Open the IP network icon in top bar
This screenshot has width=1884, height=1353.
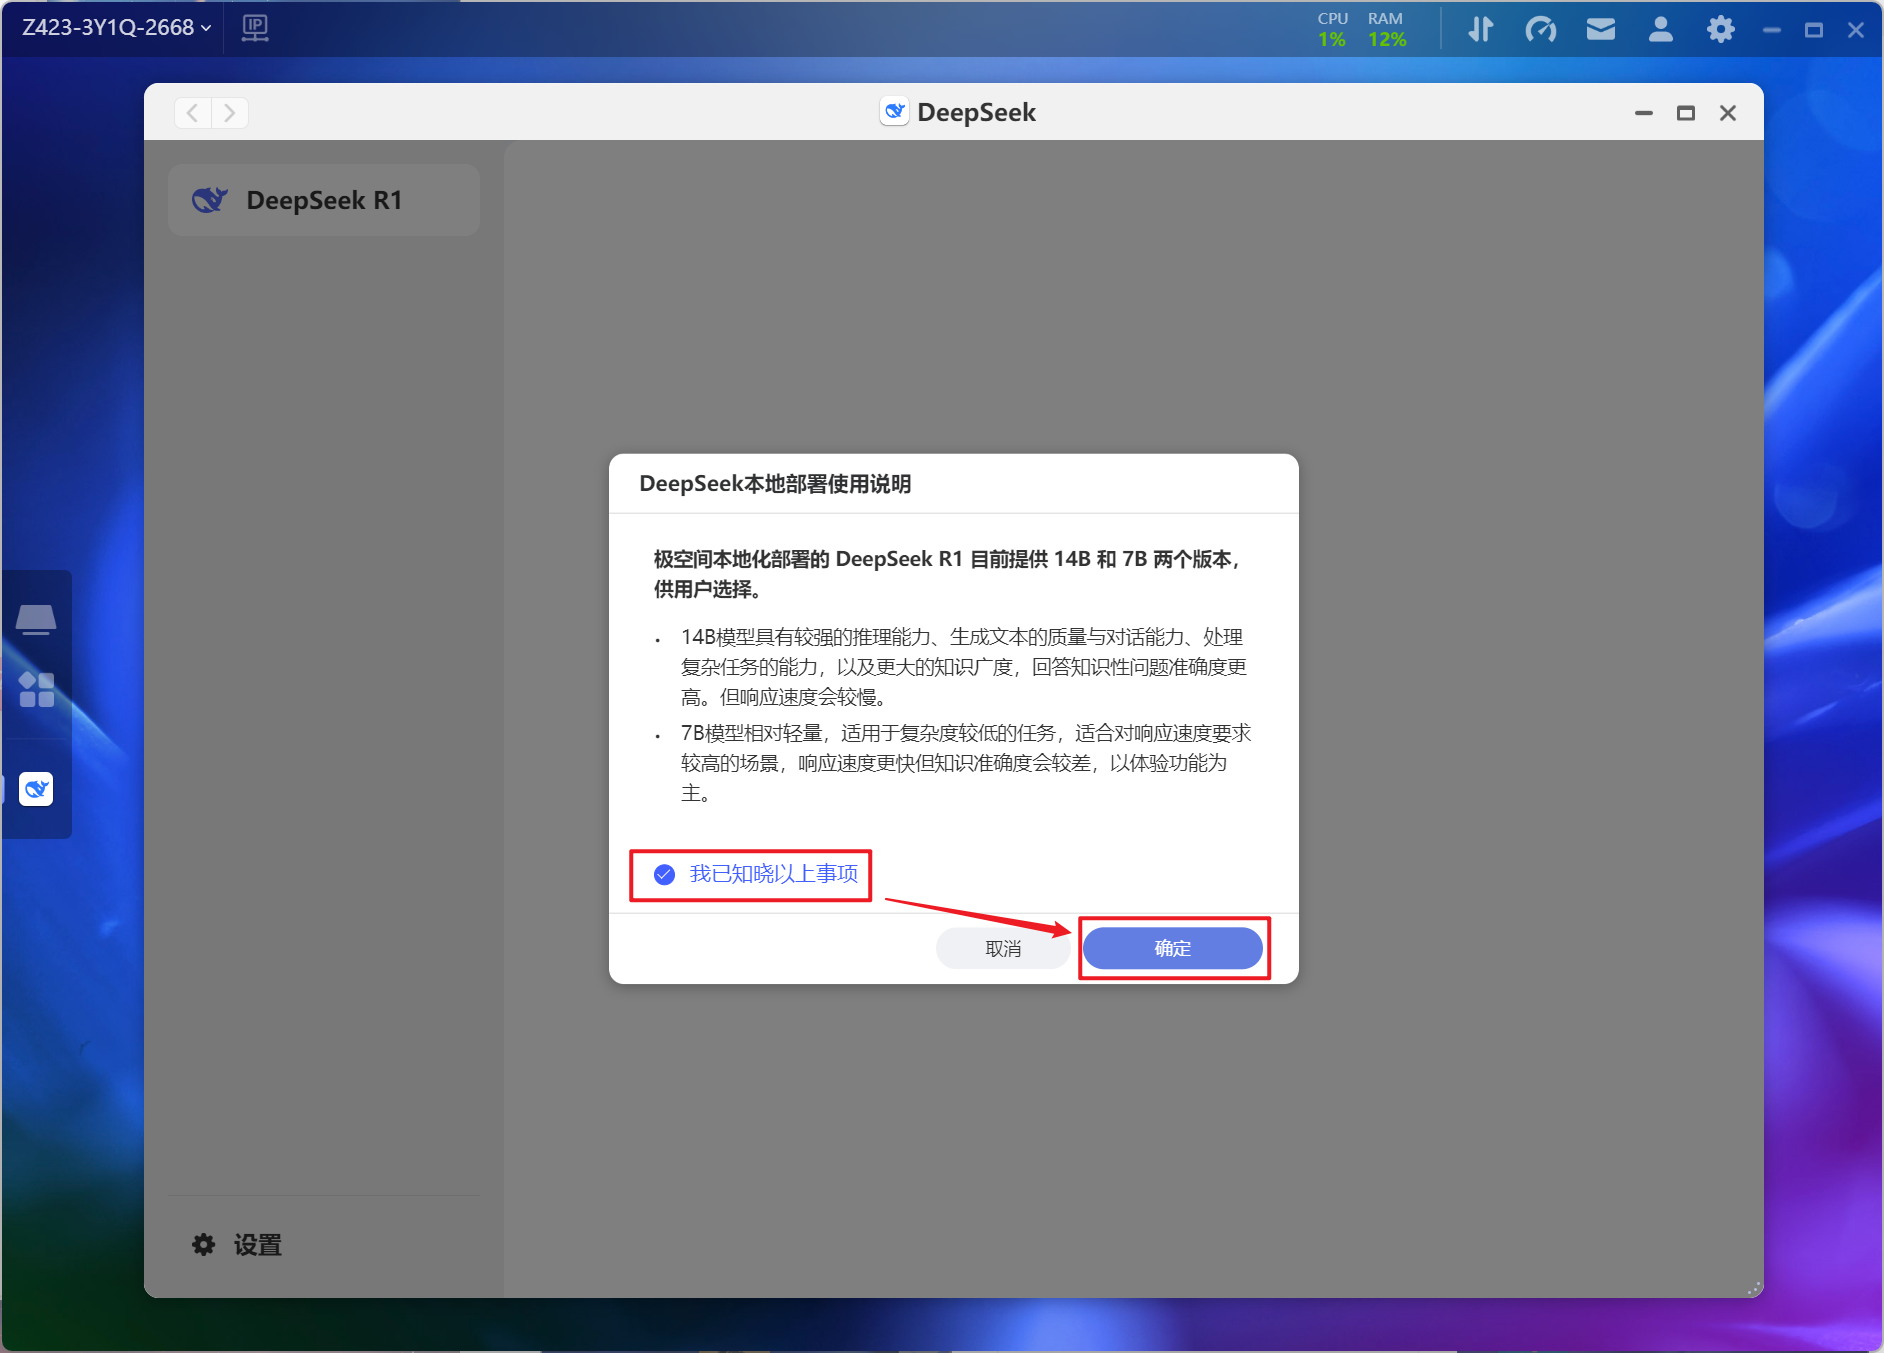click(255, 28)
